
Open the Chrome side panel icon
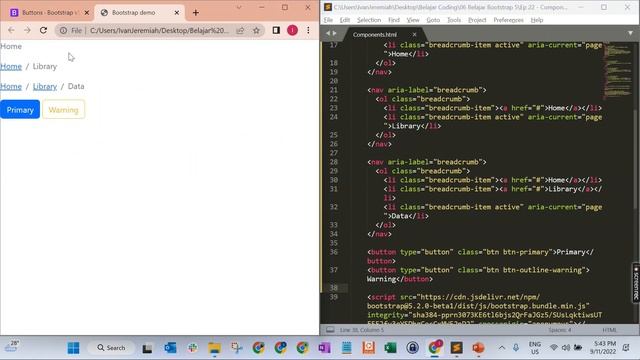276,30
